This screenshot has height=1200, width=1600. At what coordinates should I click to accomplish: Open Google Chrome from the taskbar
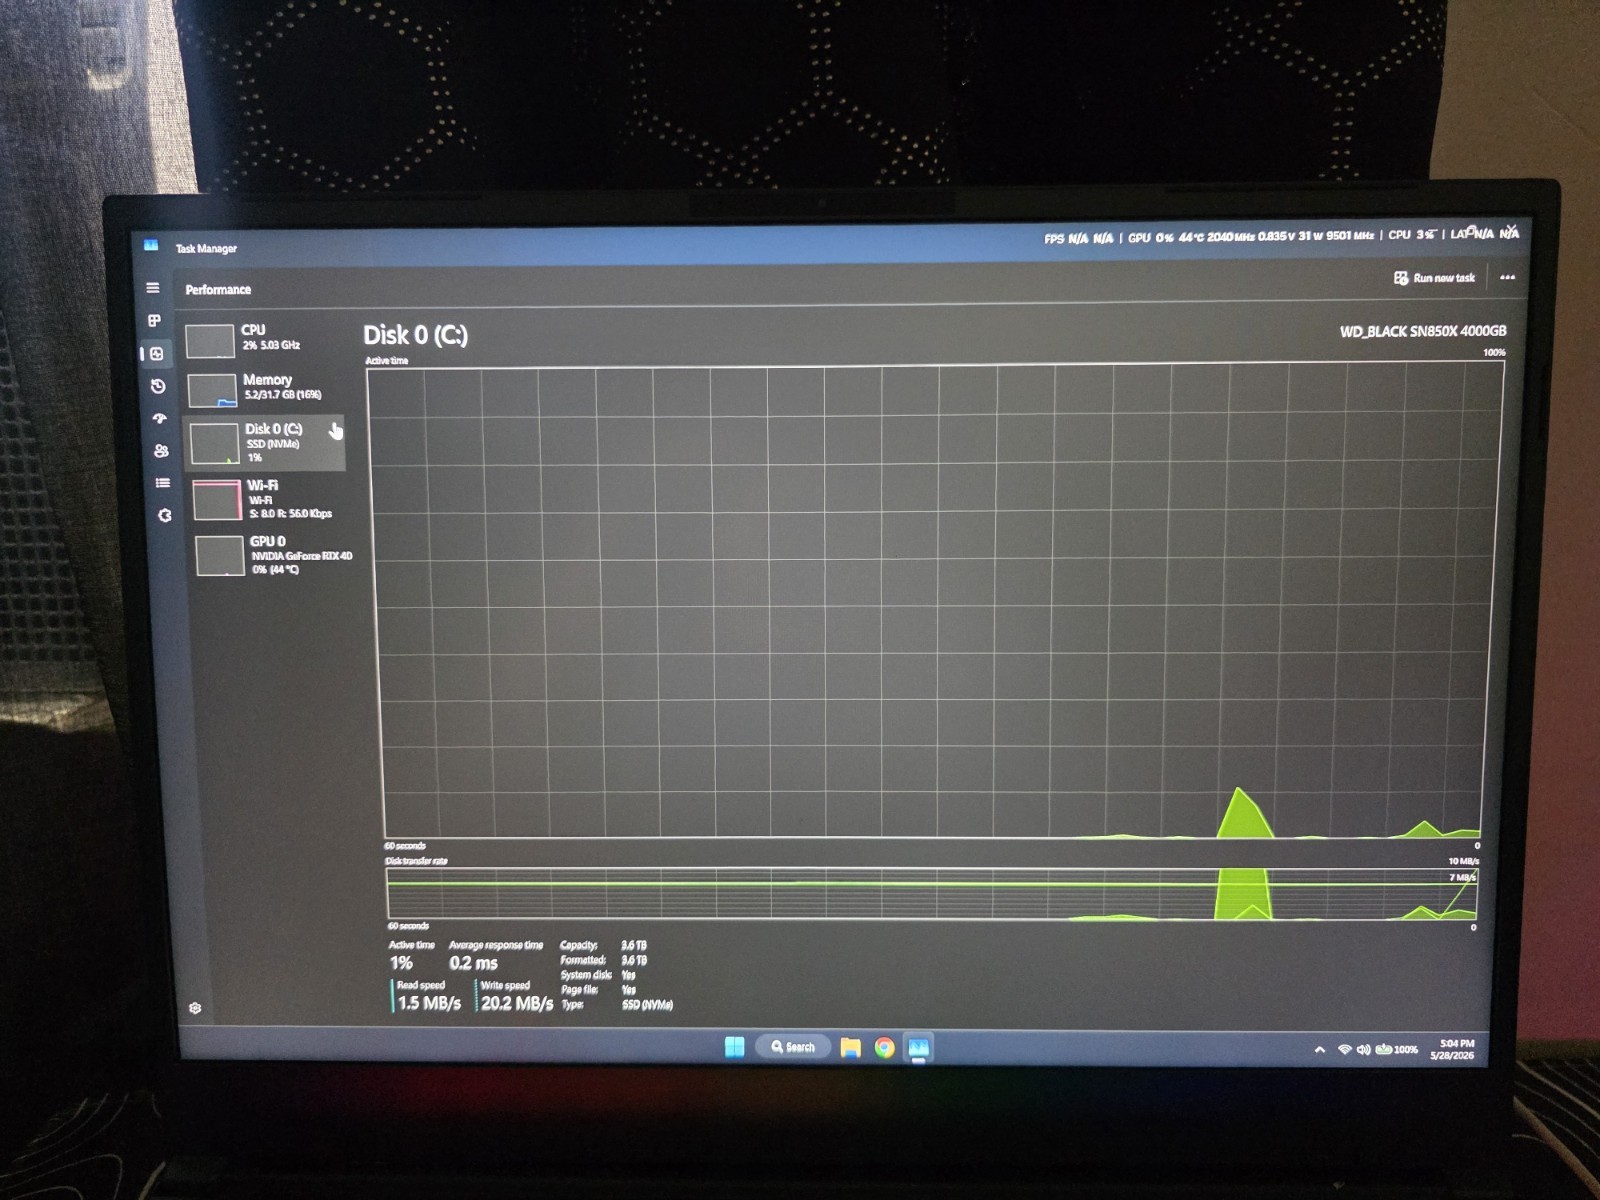[x=884, y=1047]
